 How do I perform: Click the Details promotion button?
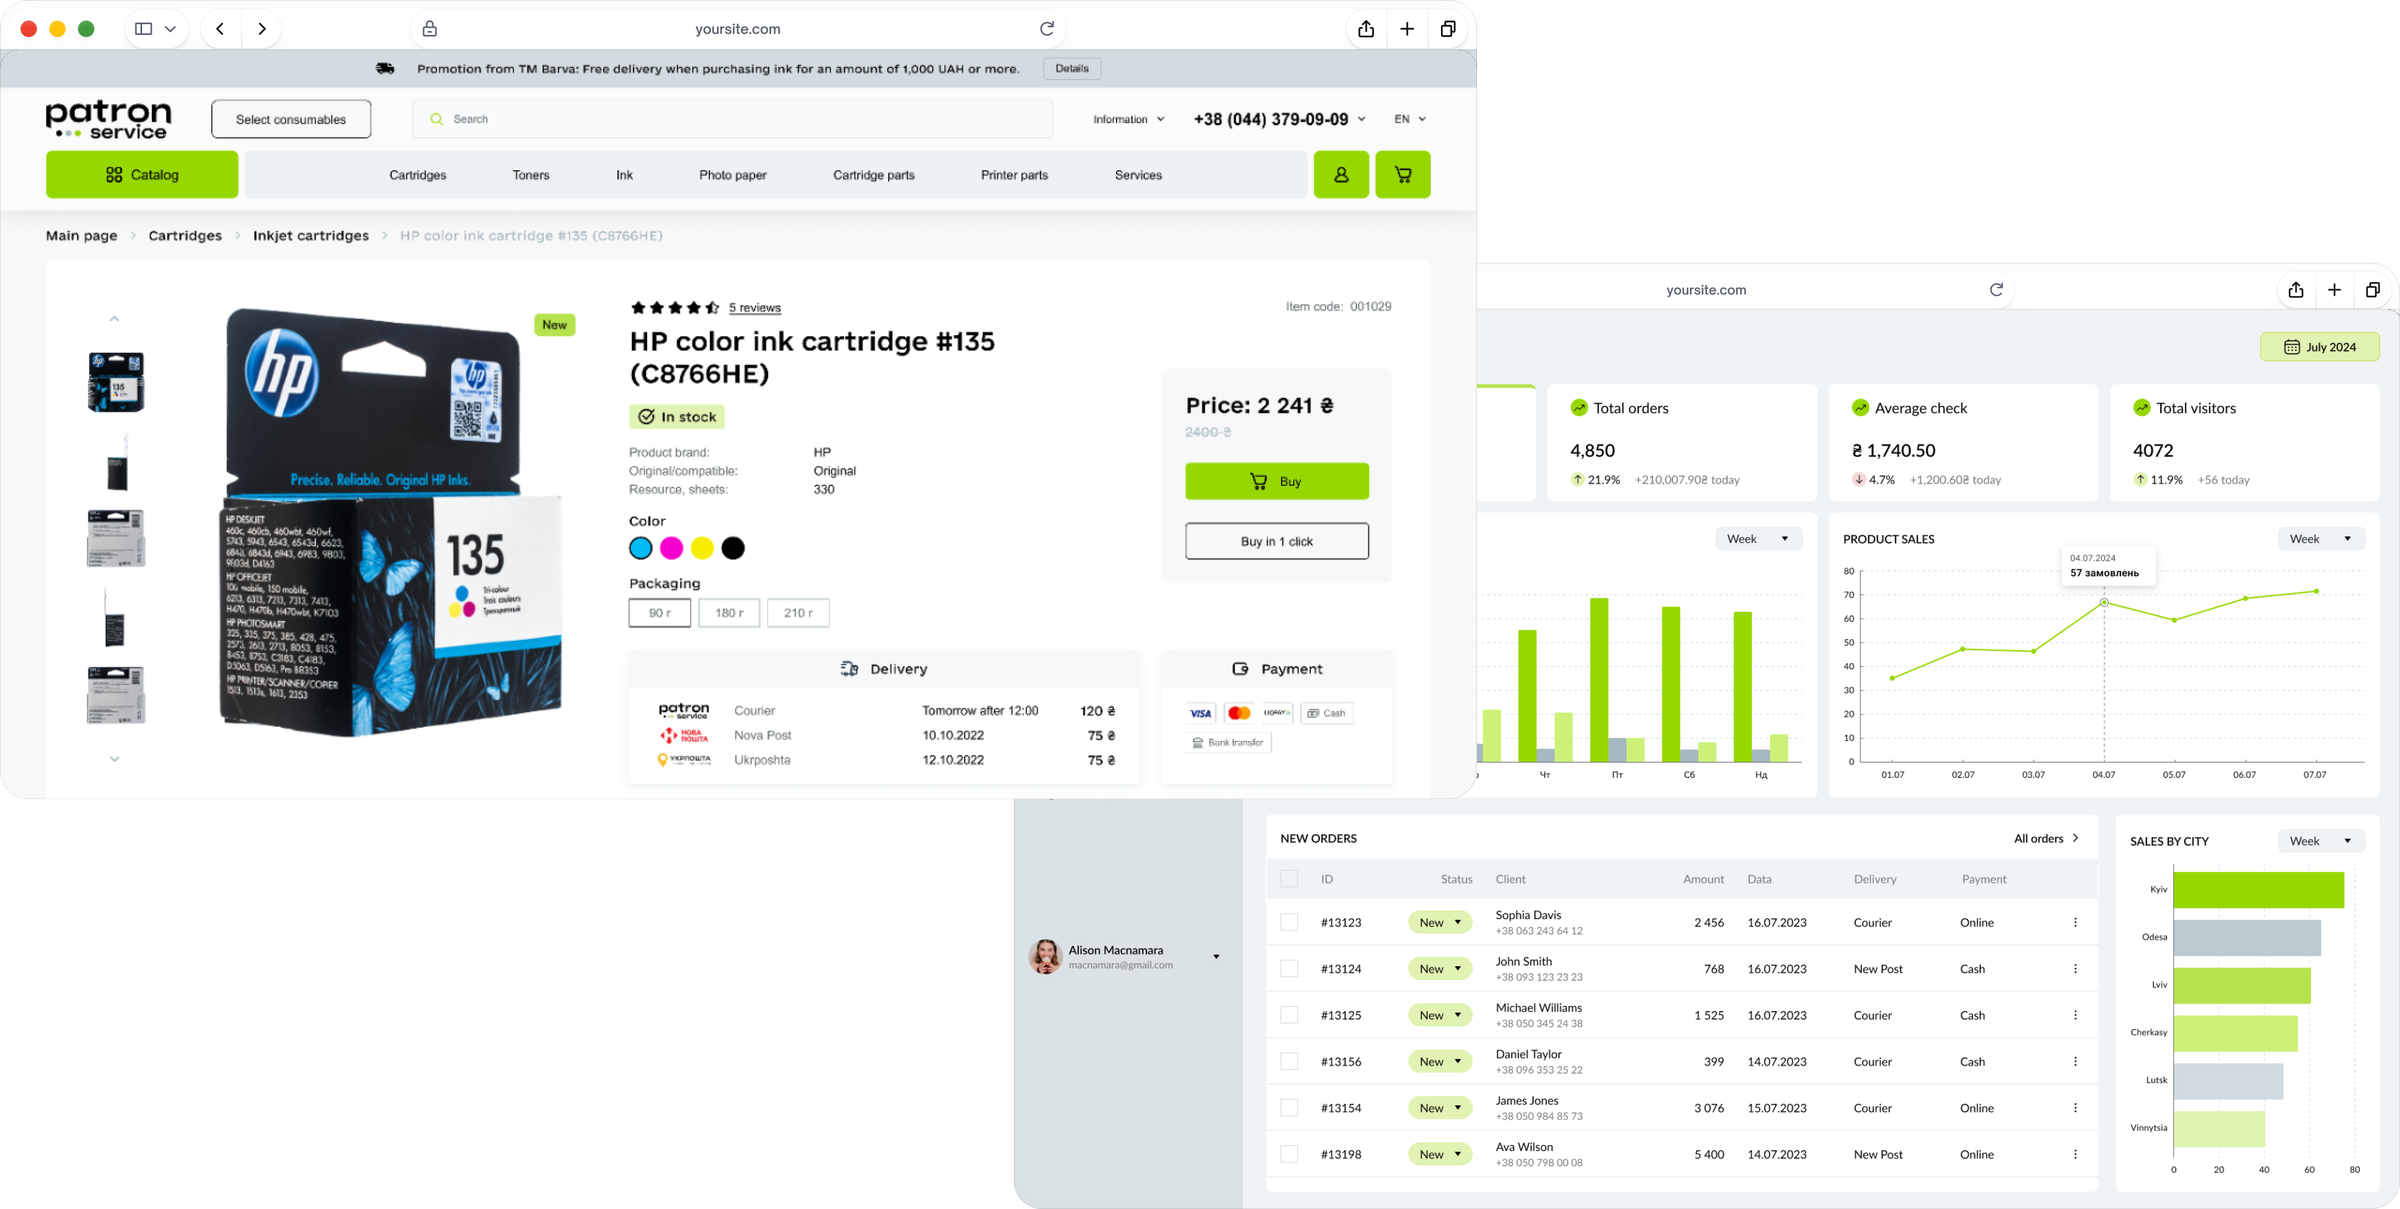coord(1072,69)
